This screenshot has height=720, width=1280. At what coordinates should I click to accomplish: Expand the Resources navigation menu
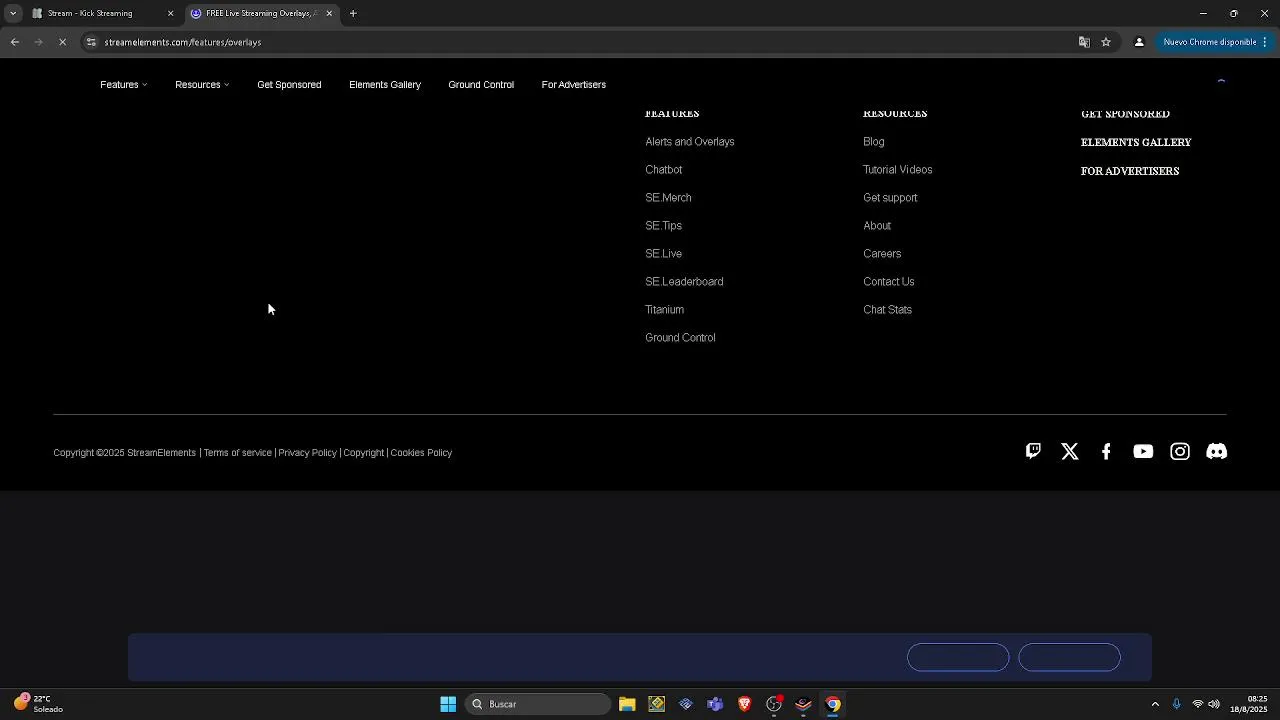(x=202, y=85)
